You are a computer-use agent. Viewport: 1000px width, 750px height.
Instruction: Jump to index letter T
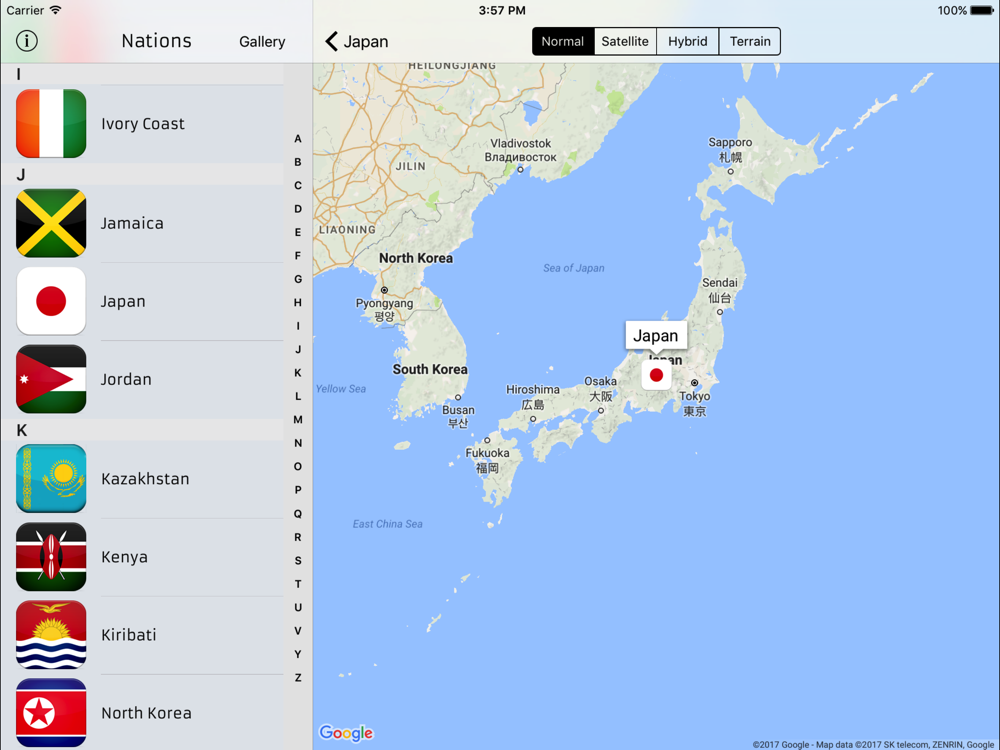click(x=298, y=584)
